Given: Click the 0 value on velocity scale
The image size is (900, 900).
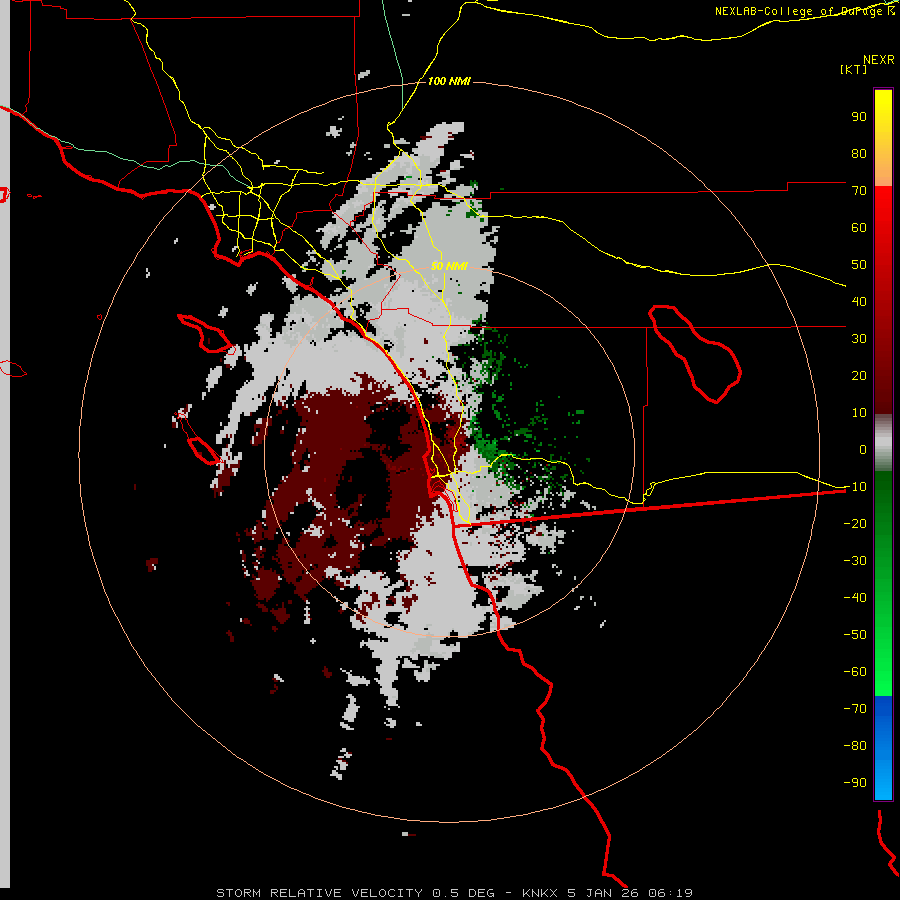Looking at the screenshot, I should [x=863, y=450].
